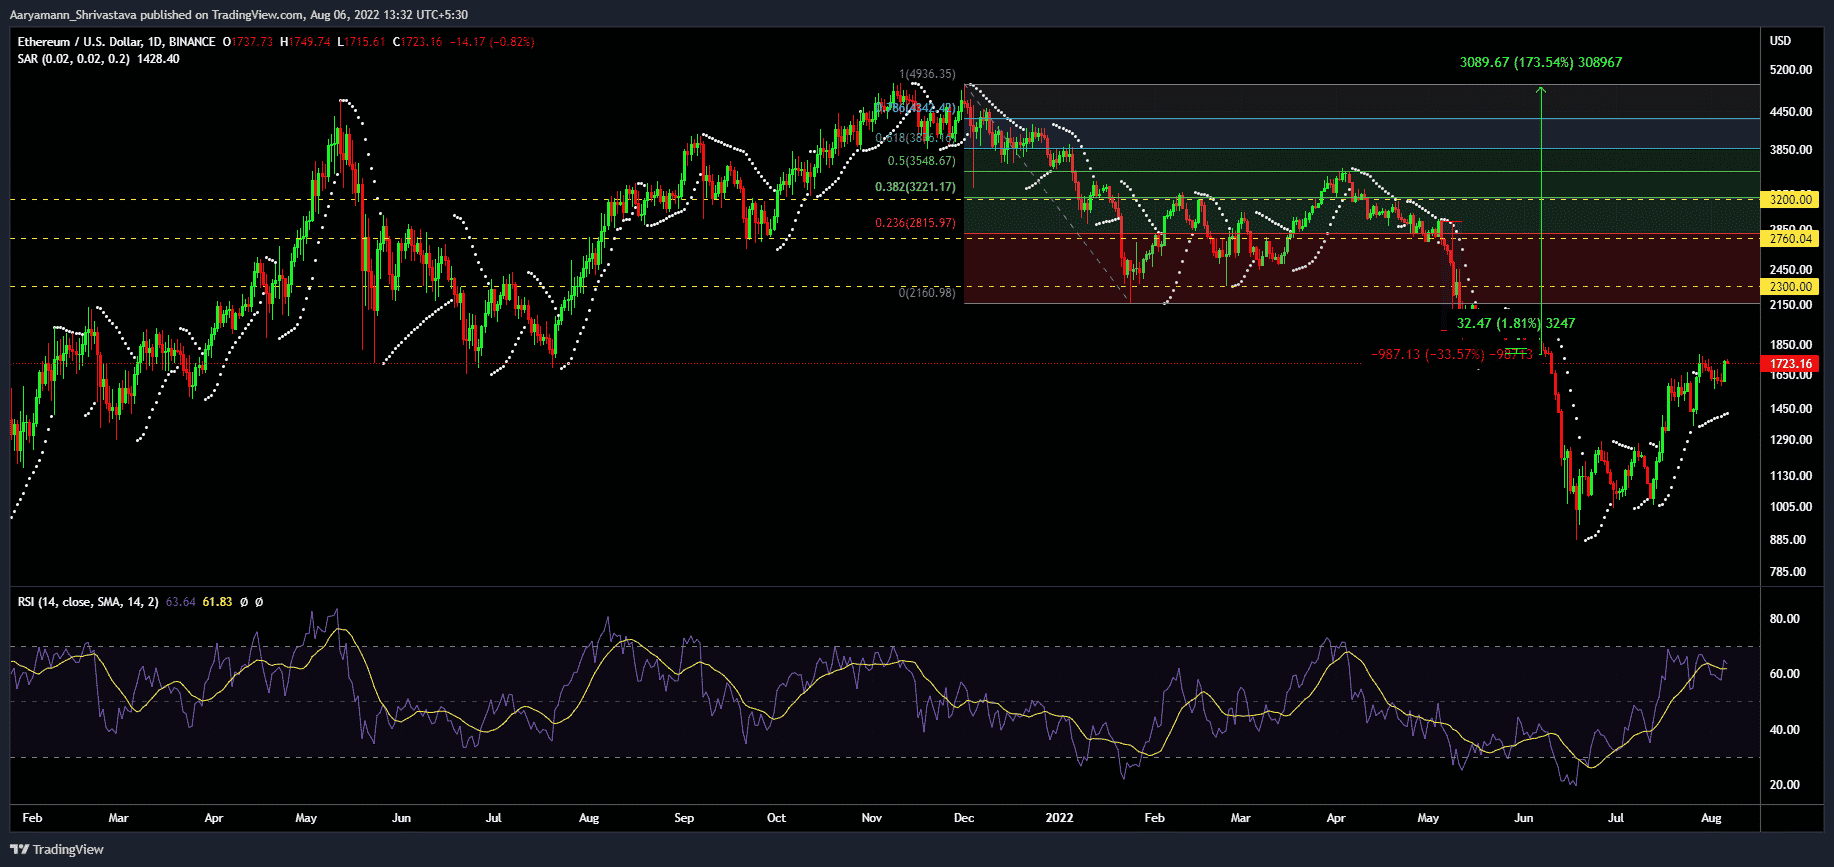The image size is (1834, 867).
Task: Click the high price value H1749.74
Action: [x=305, y=42]
